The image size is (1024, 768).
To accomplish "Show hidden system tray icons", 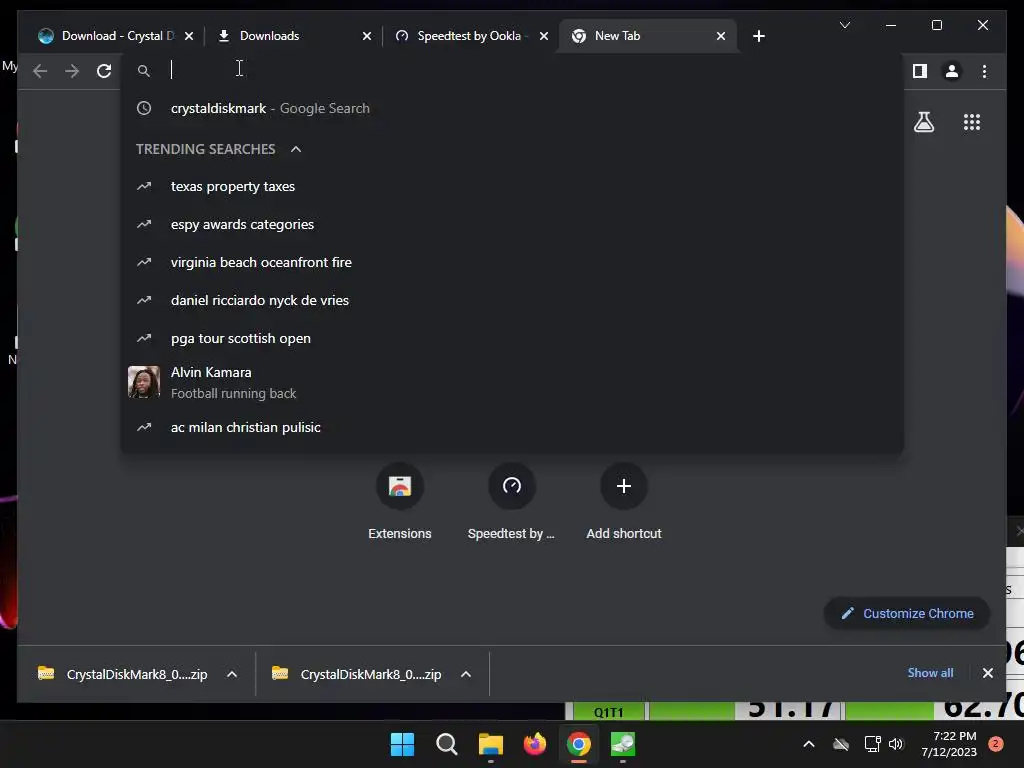I will [x=808, y=744].
